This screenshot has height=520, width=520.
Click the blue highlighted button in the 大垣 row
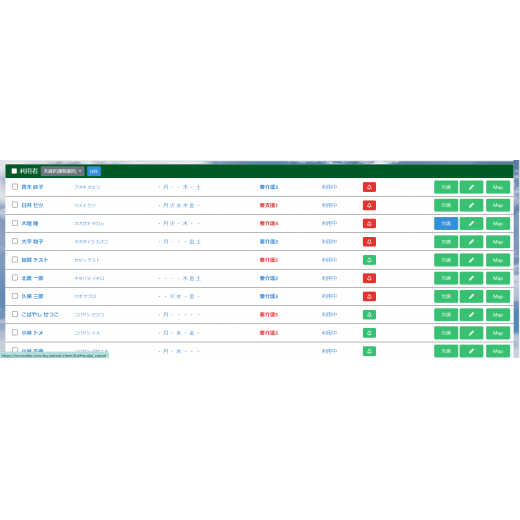pos(446,223)
